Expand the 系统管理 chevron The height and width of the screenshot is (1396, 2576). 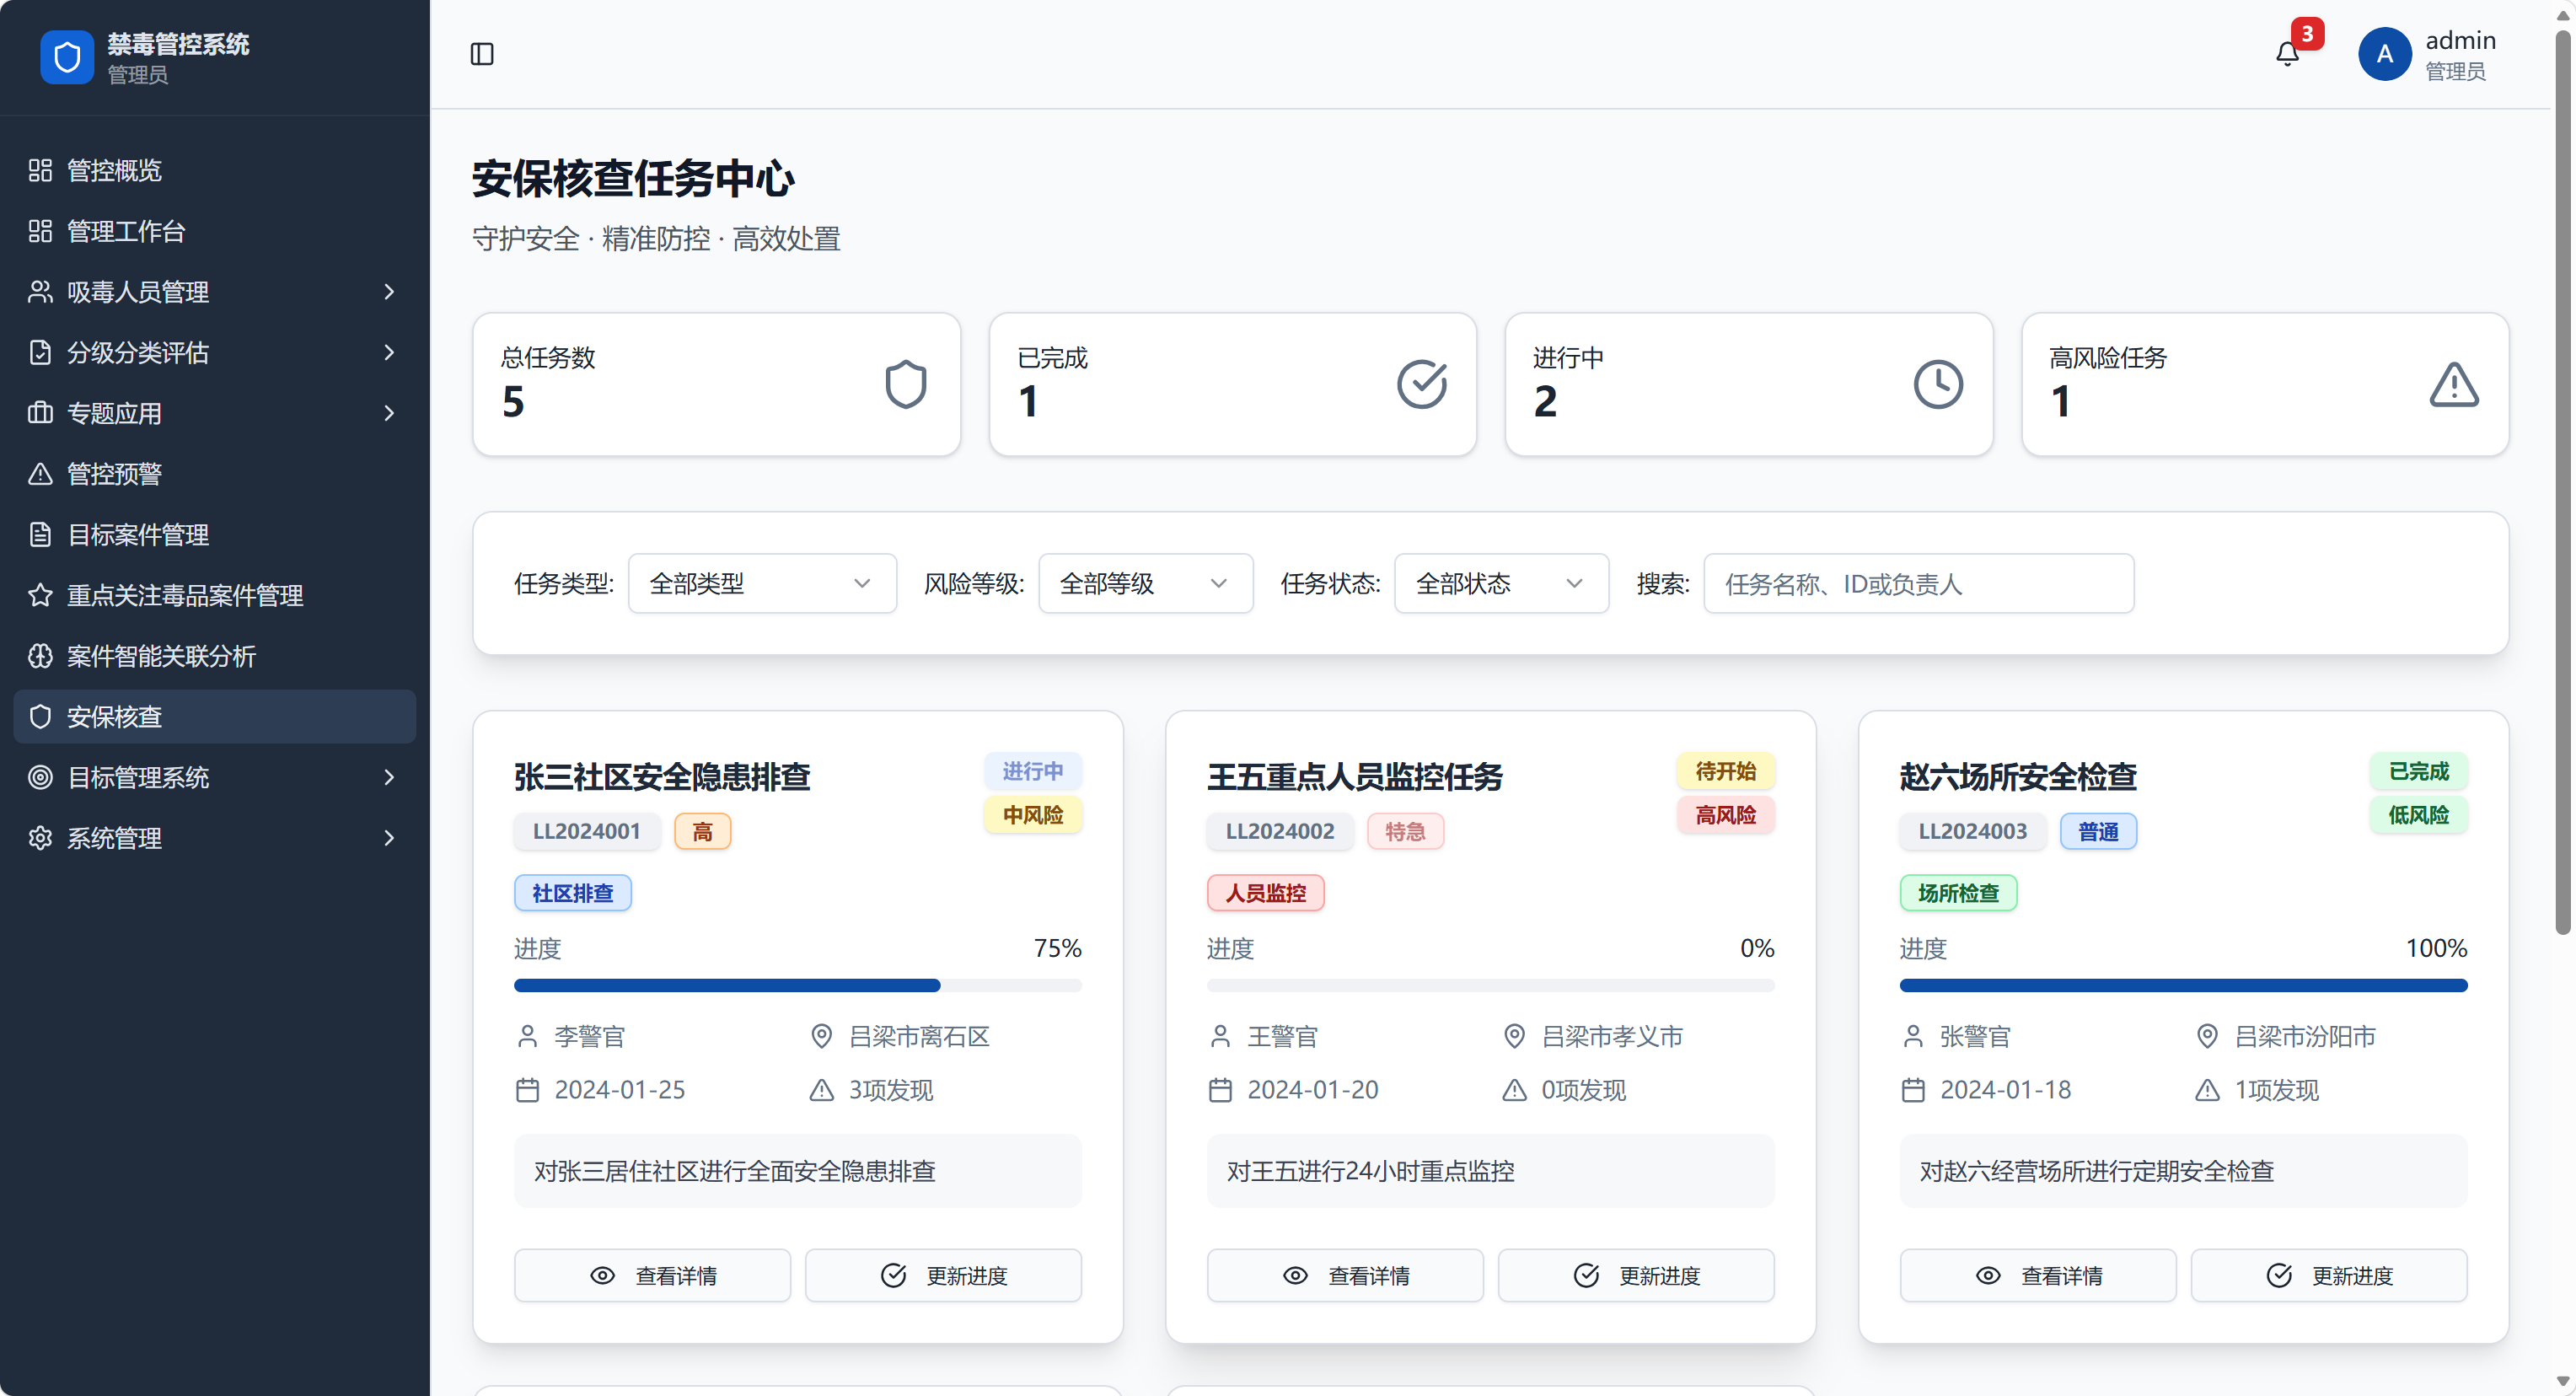coord(389,838)
